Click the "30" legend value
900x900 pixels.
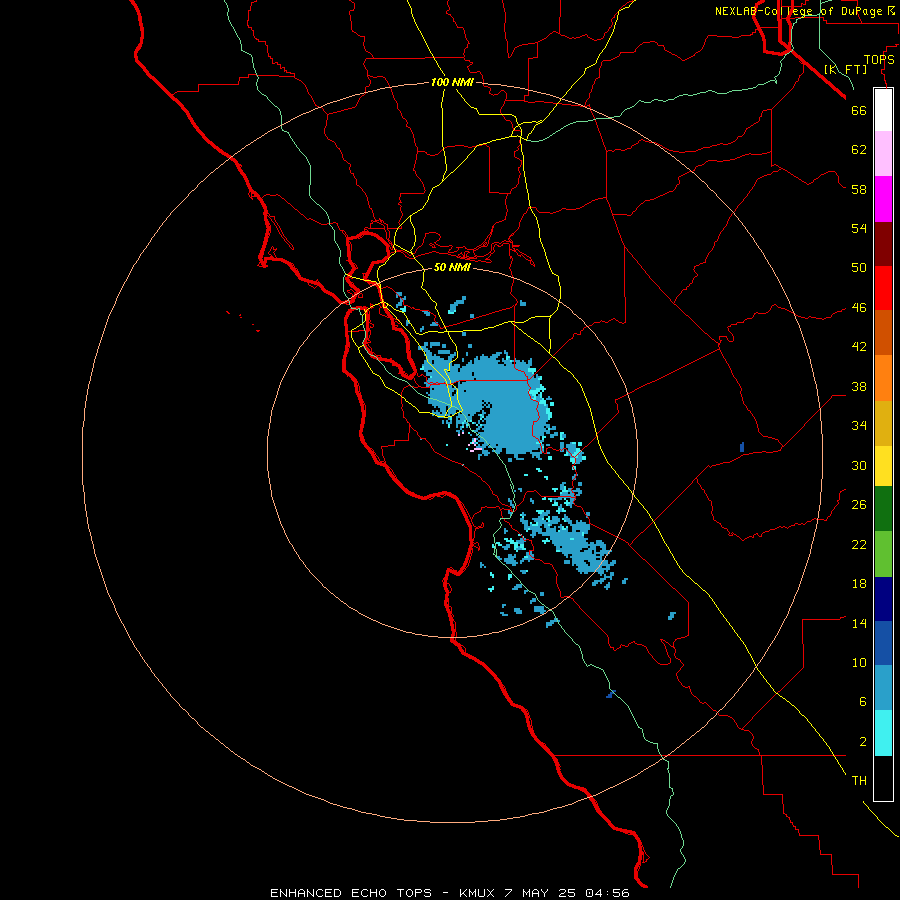point(859,465)
